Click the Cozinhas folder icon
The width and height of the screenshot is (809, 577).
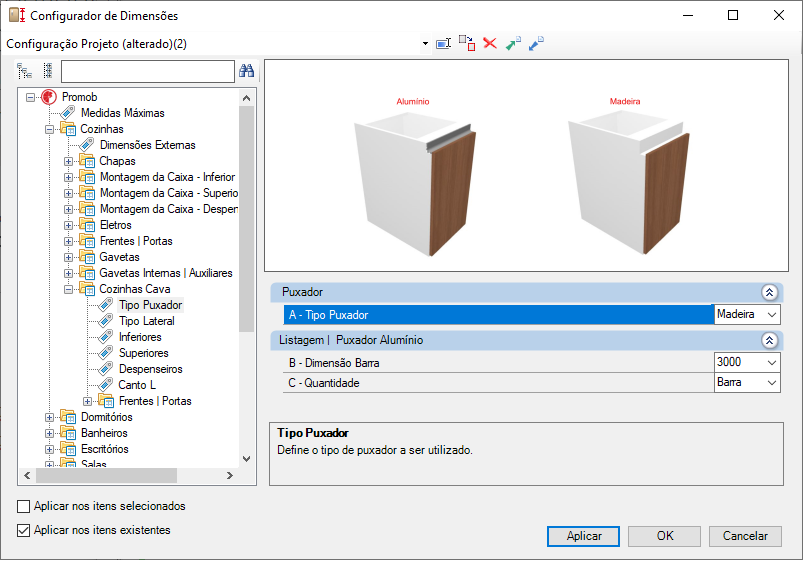coord(68,129)
